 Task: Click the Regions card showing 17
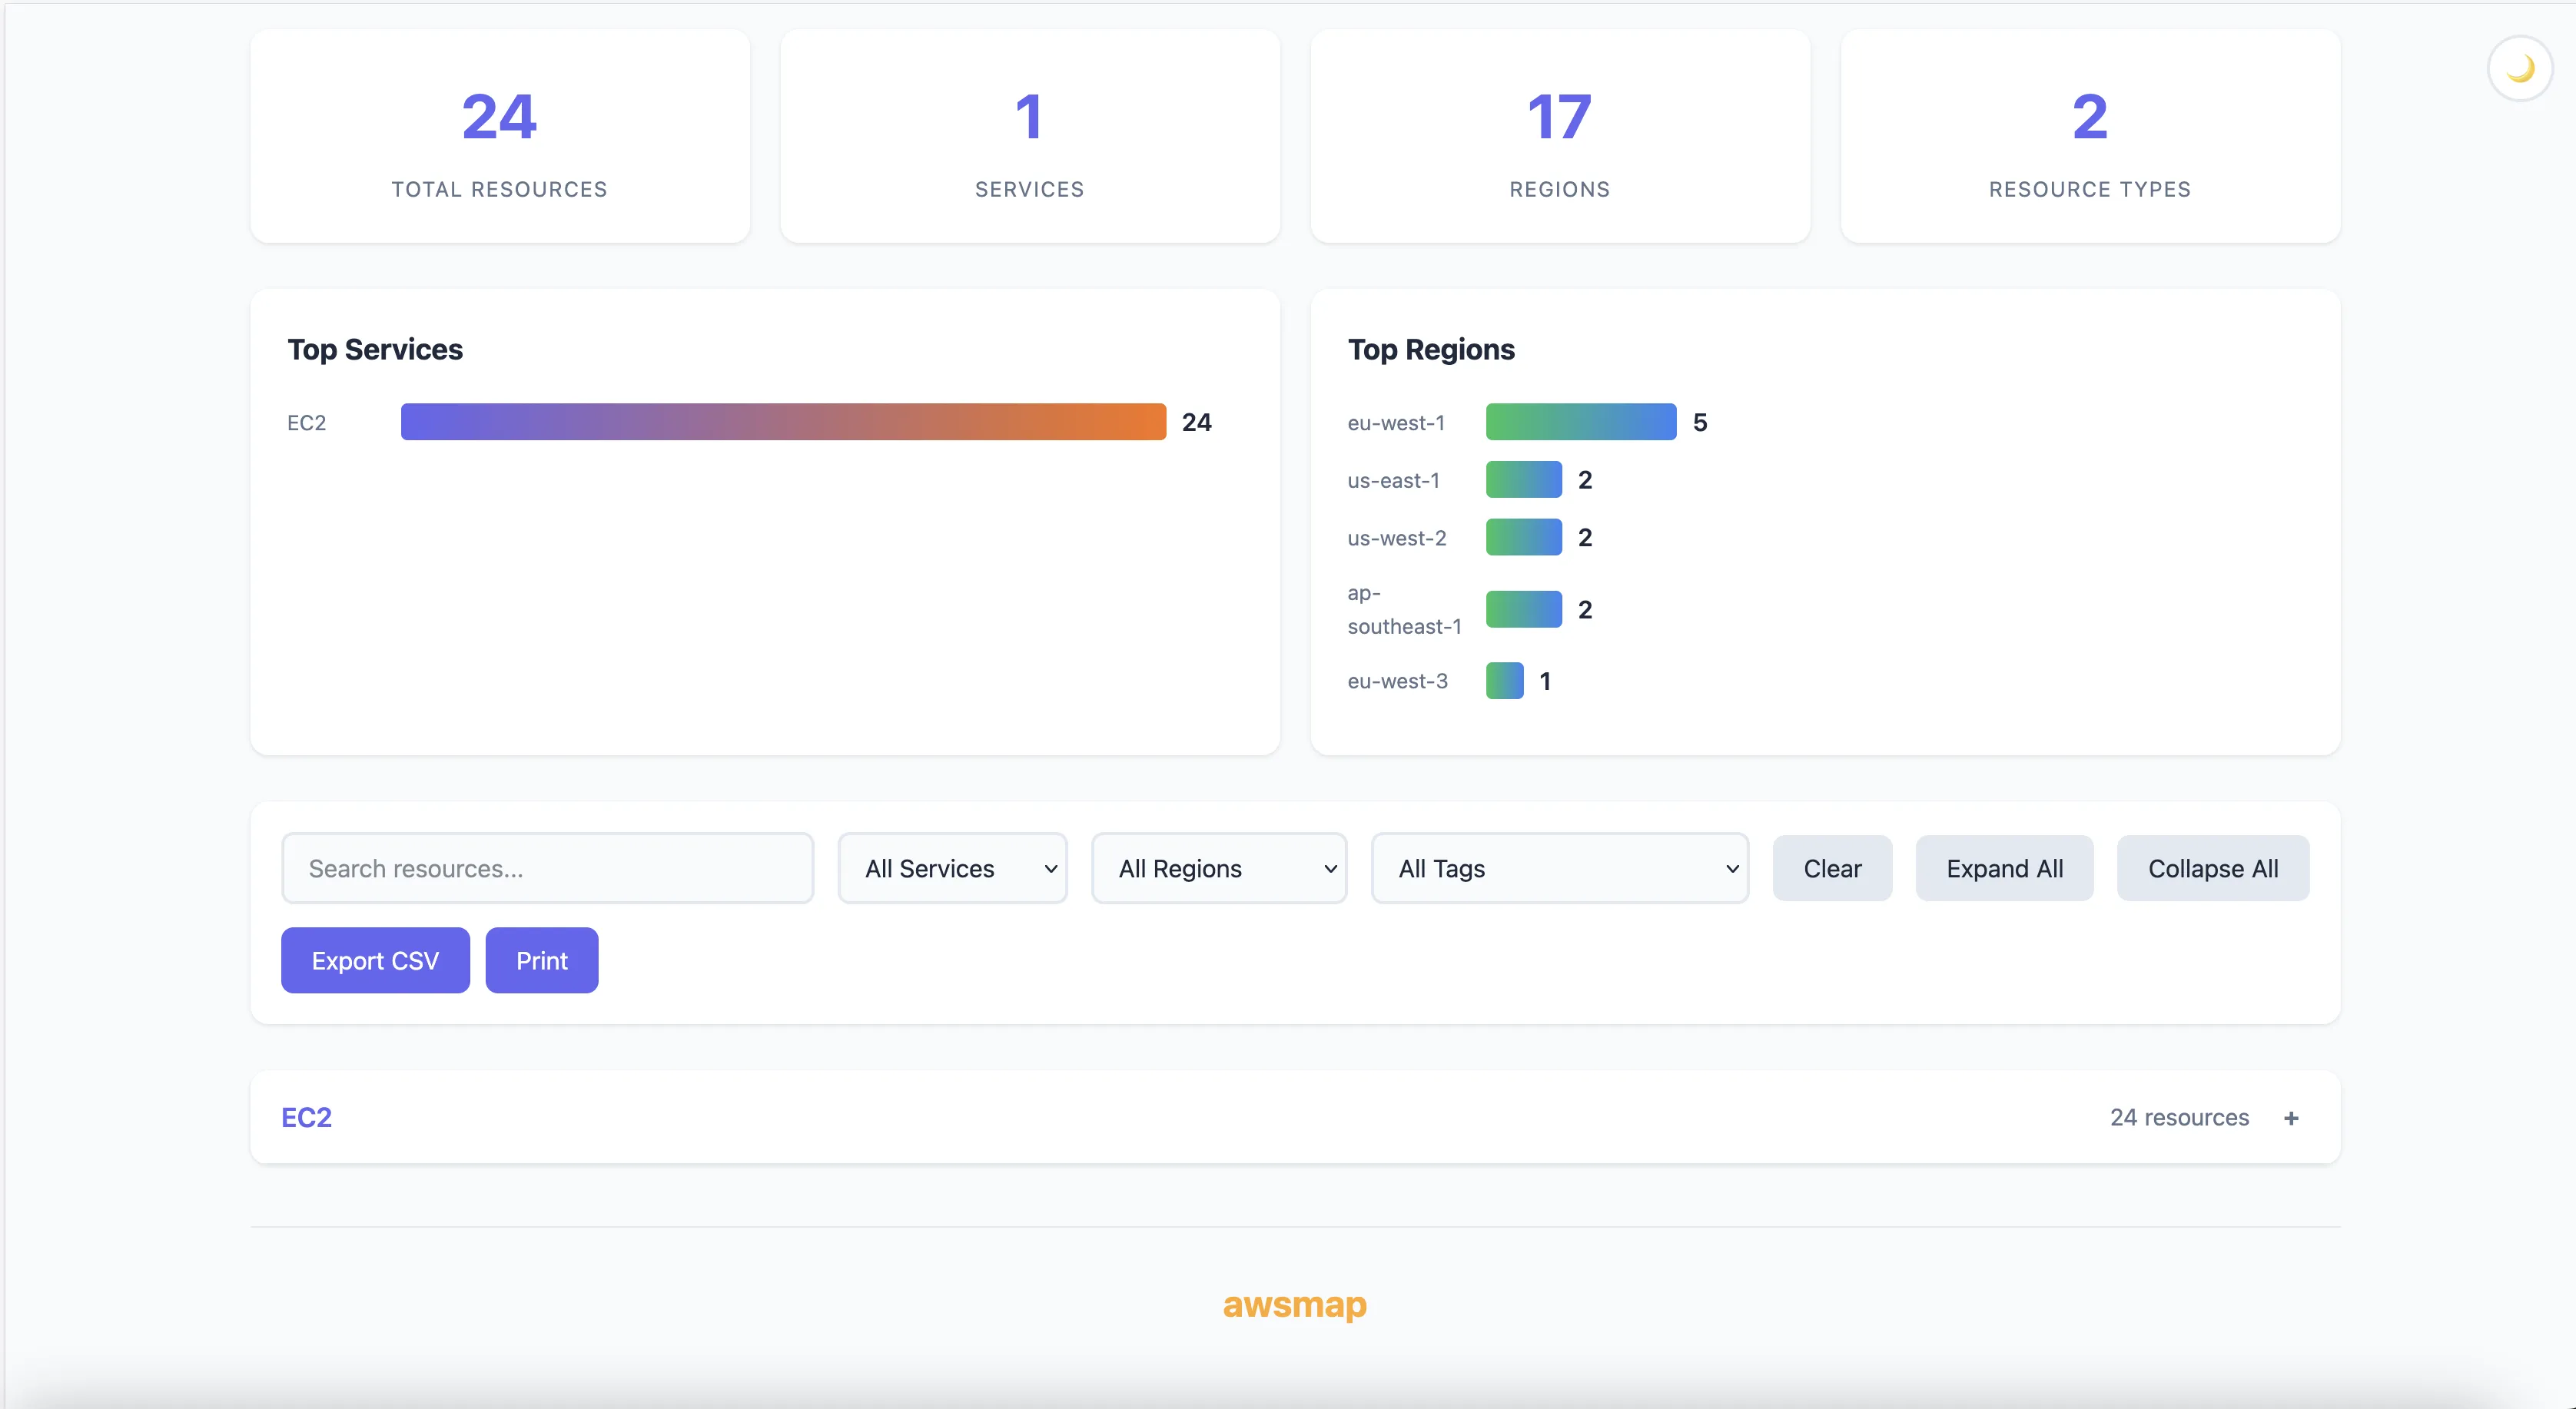click(x=1559, y=137)
